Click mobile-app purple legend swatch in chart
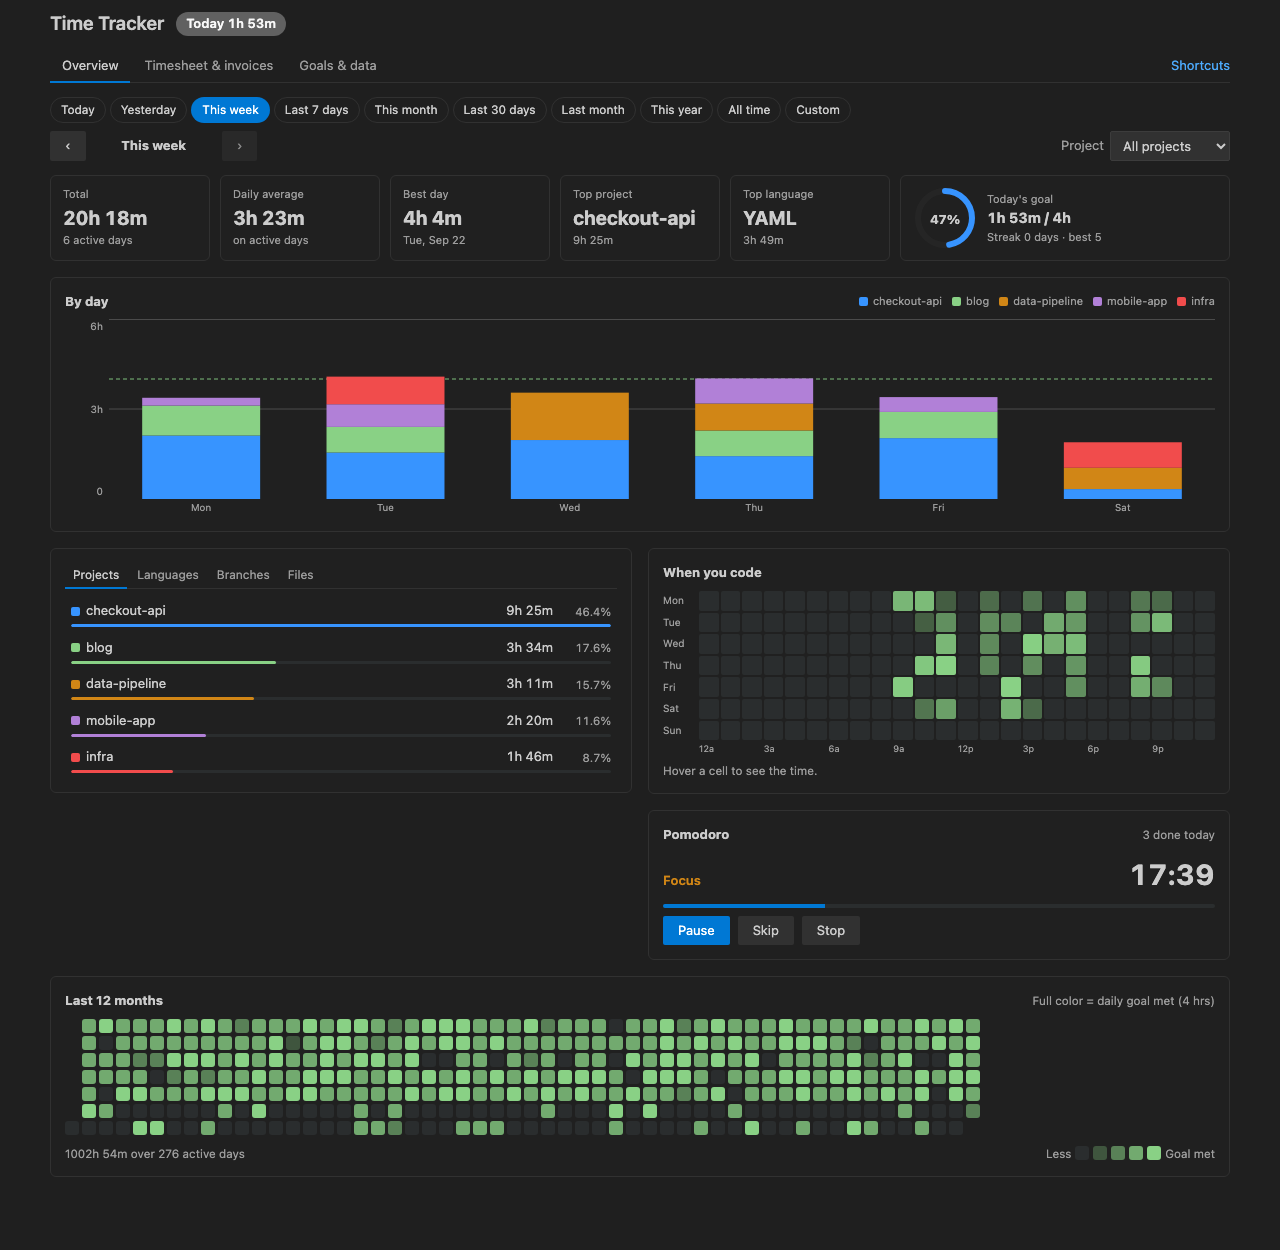This screenshot has width=1280, height=1250. (1097, 302)
